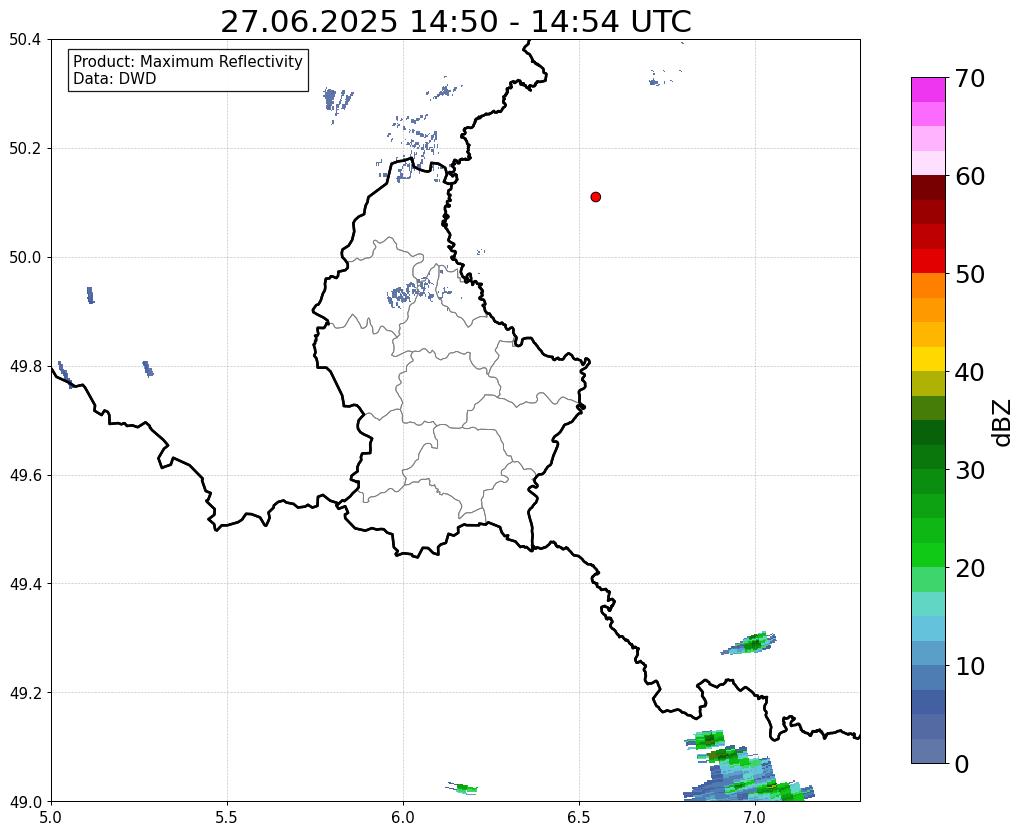Select the "Product: Maximum Reflectivity" label
The image size is (1023, 834).
coord(188,61)
